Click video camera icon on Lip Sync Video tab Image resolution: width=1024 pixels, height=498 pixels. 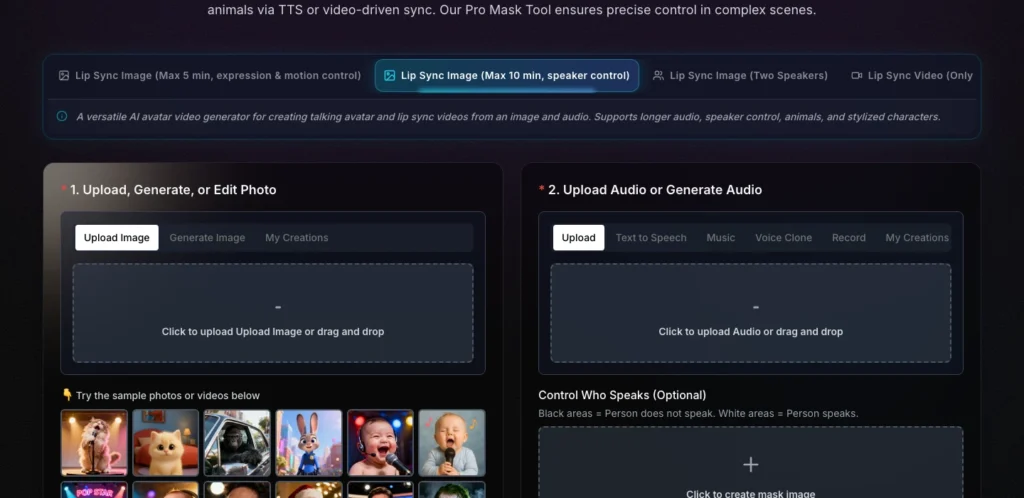point(856,76)
